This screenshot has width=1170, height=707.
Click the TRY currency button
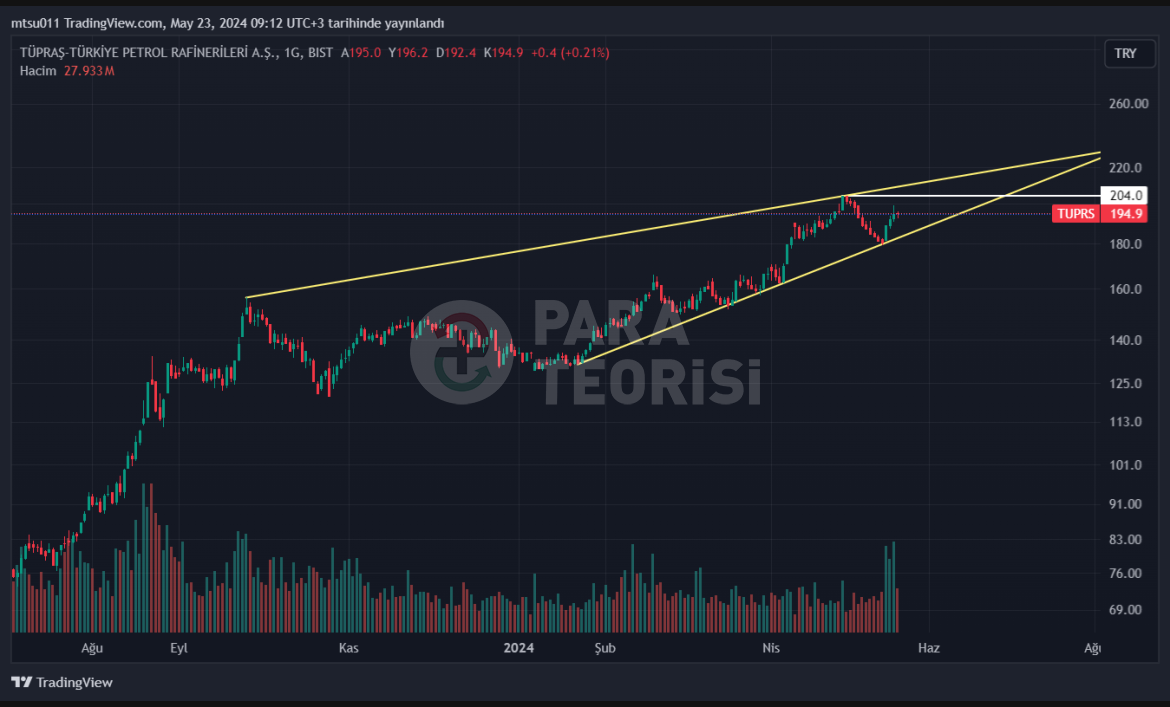coord(1129,54)
